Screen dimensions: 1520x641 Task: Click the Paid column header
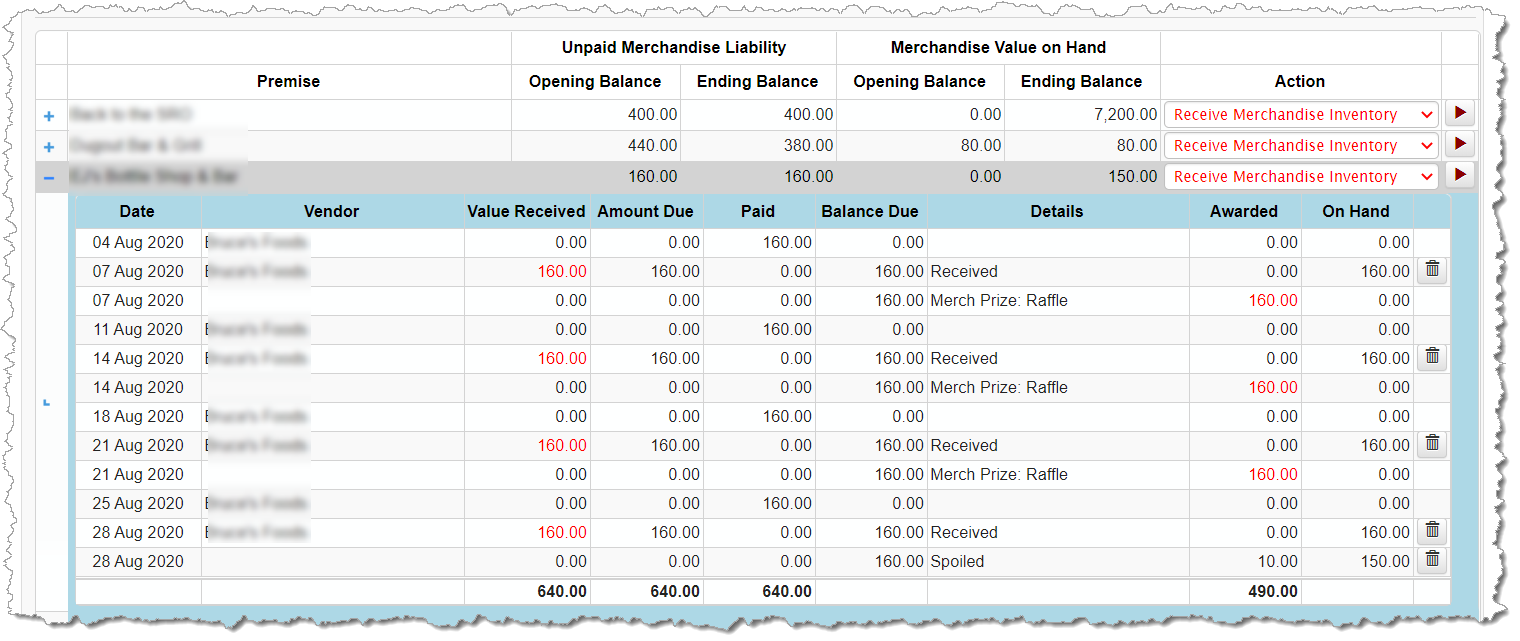click(x=758, y=212)
